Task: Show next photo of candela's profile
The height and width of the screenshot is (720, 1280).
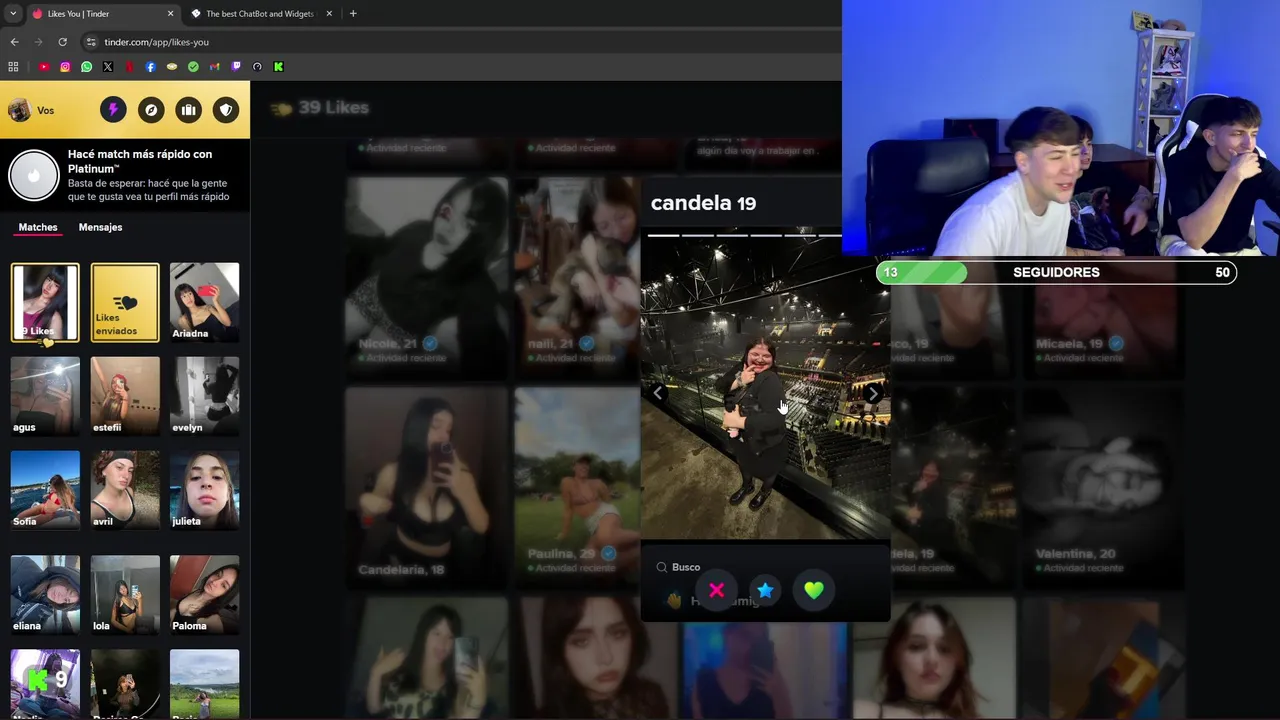Action: click(874, 393)
